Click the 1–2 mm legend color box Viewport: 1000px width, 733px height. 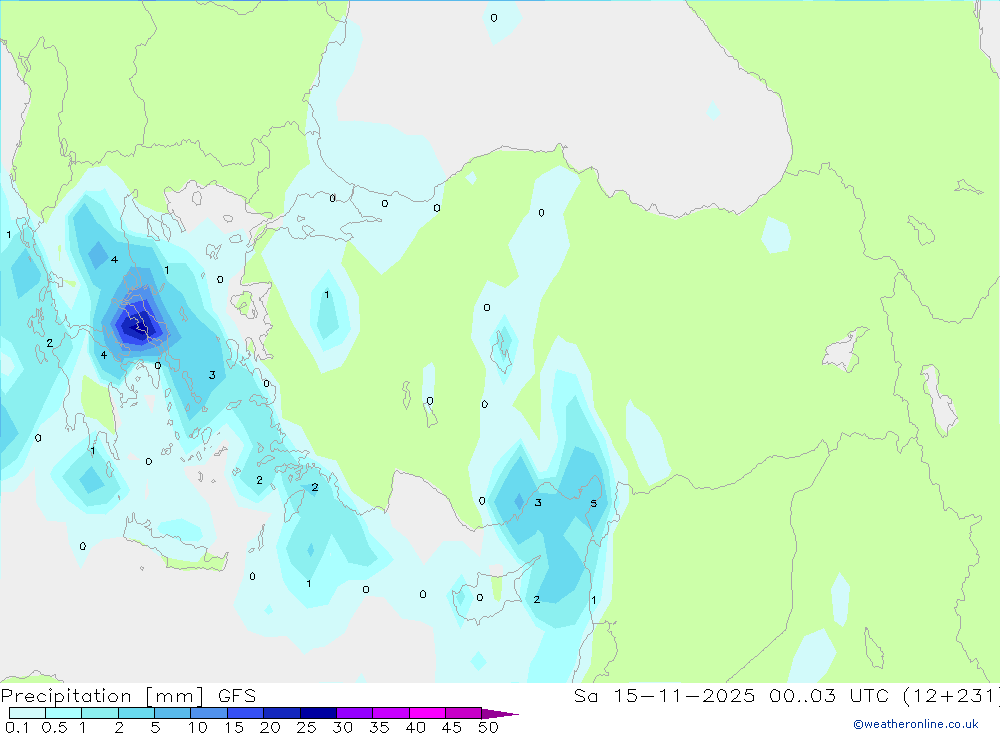coord(100,713)
